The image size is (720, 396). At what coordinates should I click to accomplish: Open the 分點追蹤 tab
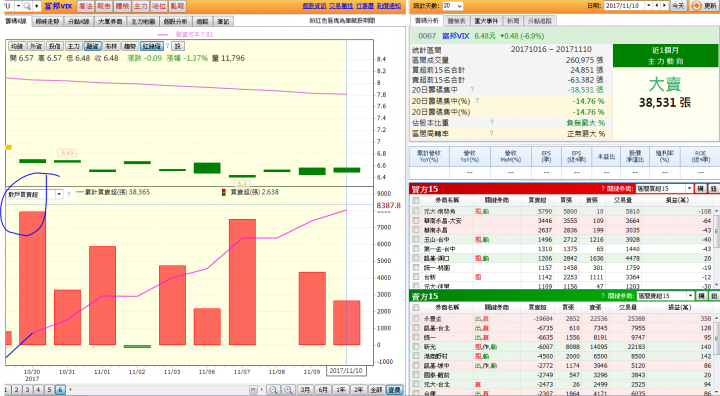540,21
